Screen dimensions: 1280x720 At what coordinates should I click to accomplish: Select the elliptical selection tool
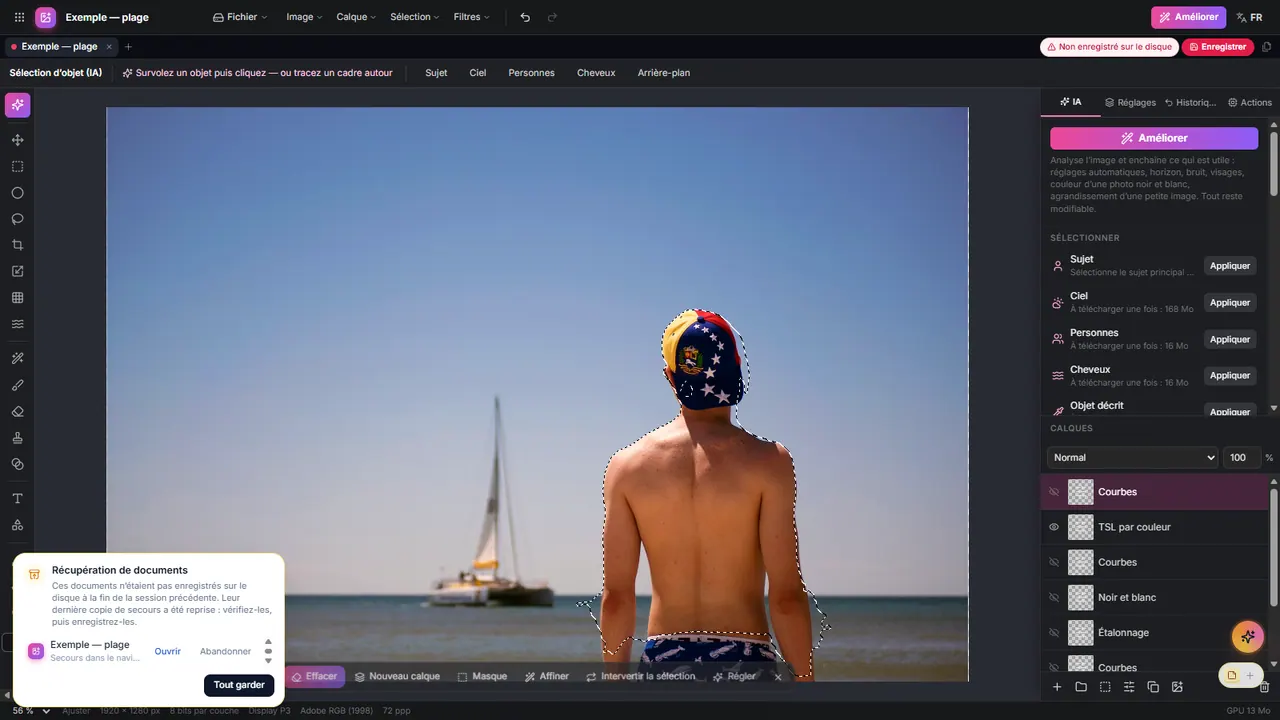click(18, 193)
